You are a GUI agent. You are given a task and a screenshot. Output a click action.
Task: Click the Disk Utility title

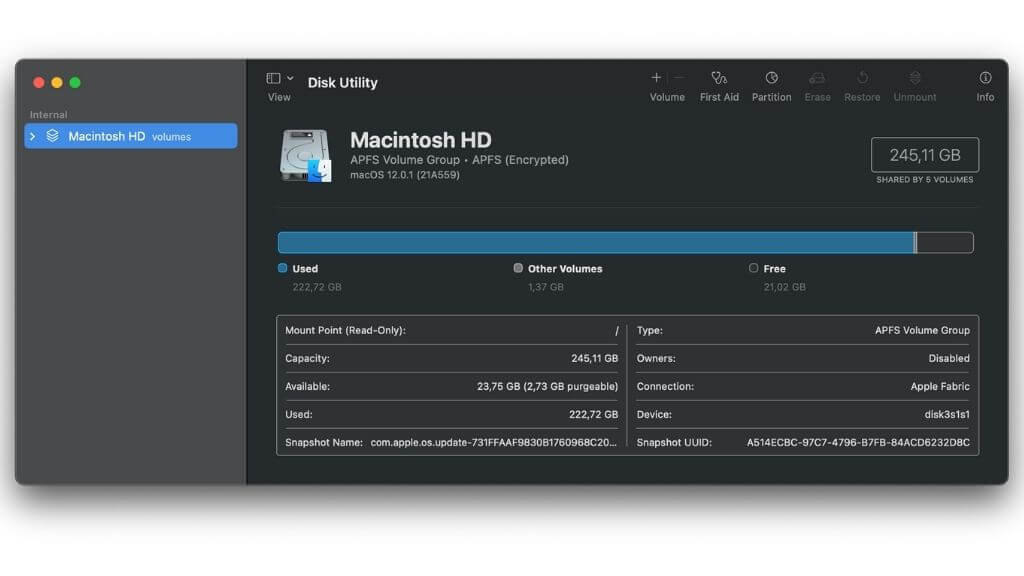pyautogui.click(x=342, y=83)
